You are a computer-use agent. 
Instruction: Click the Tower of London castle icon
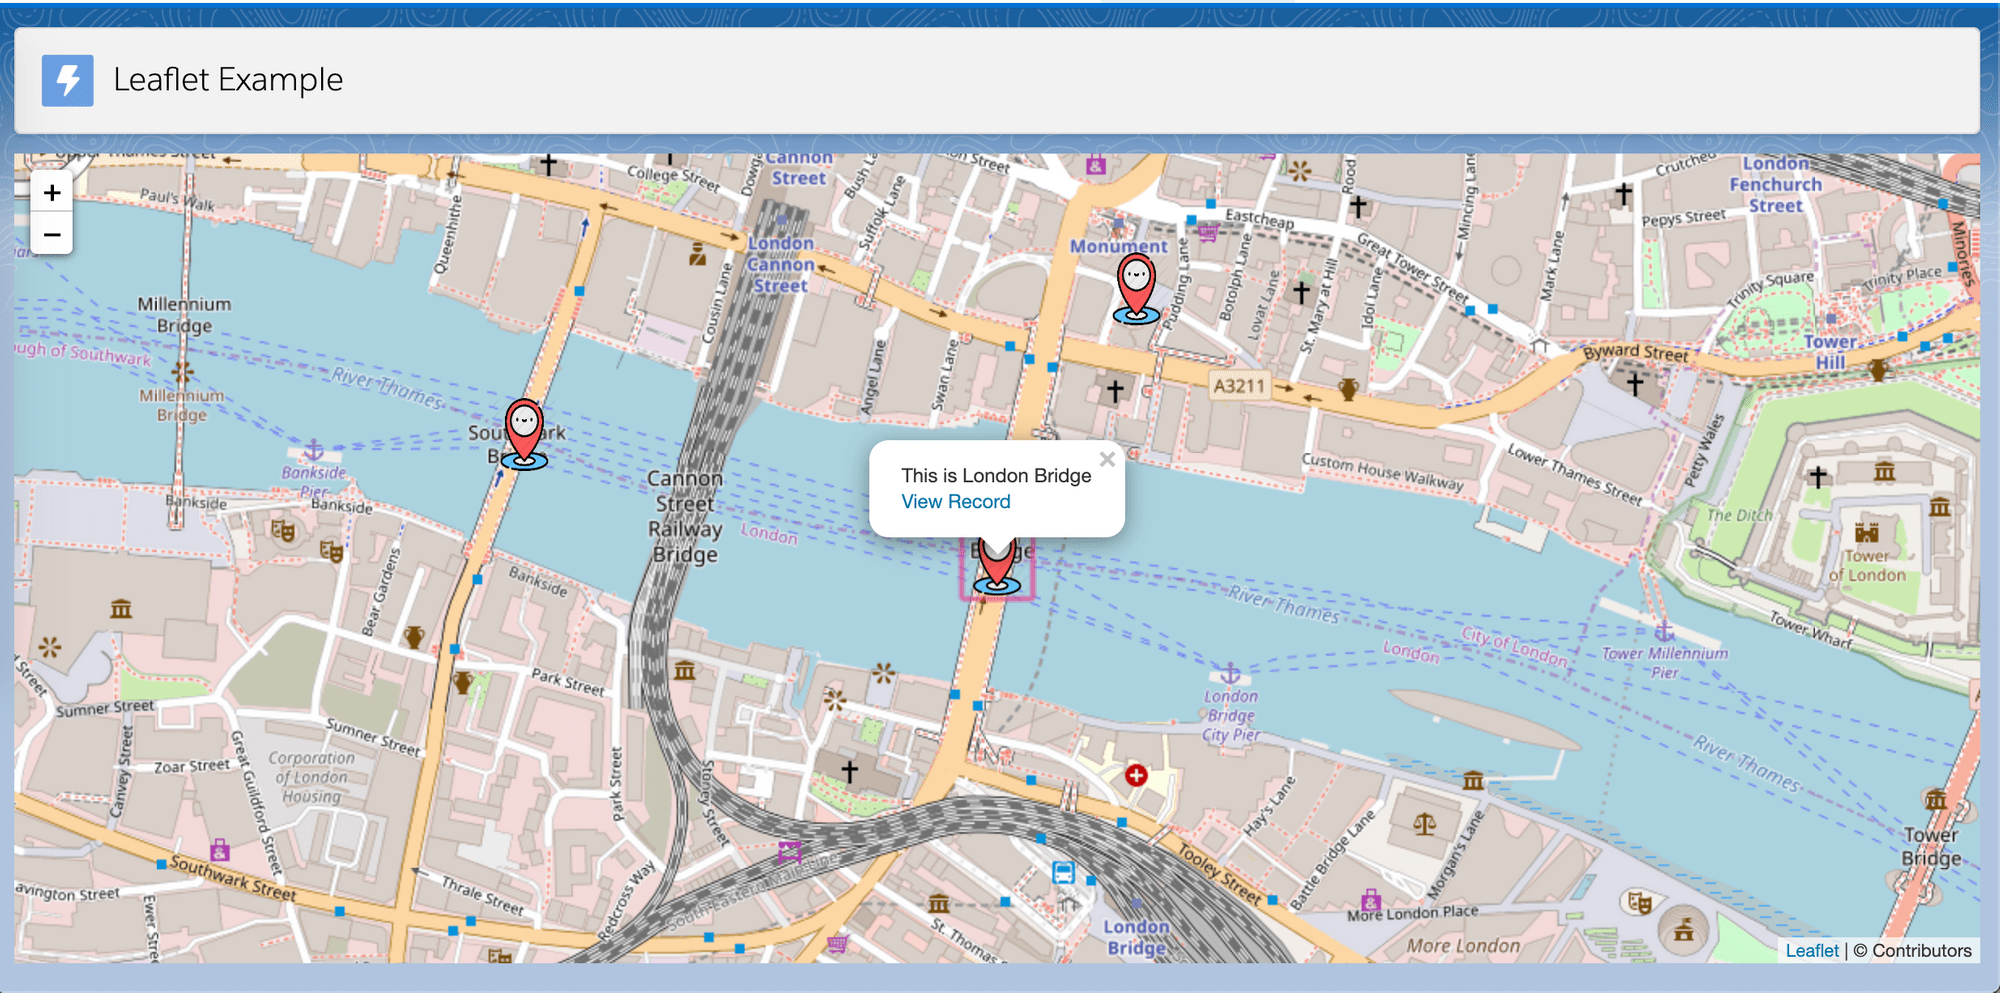(1866, 532)
